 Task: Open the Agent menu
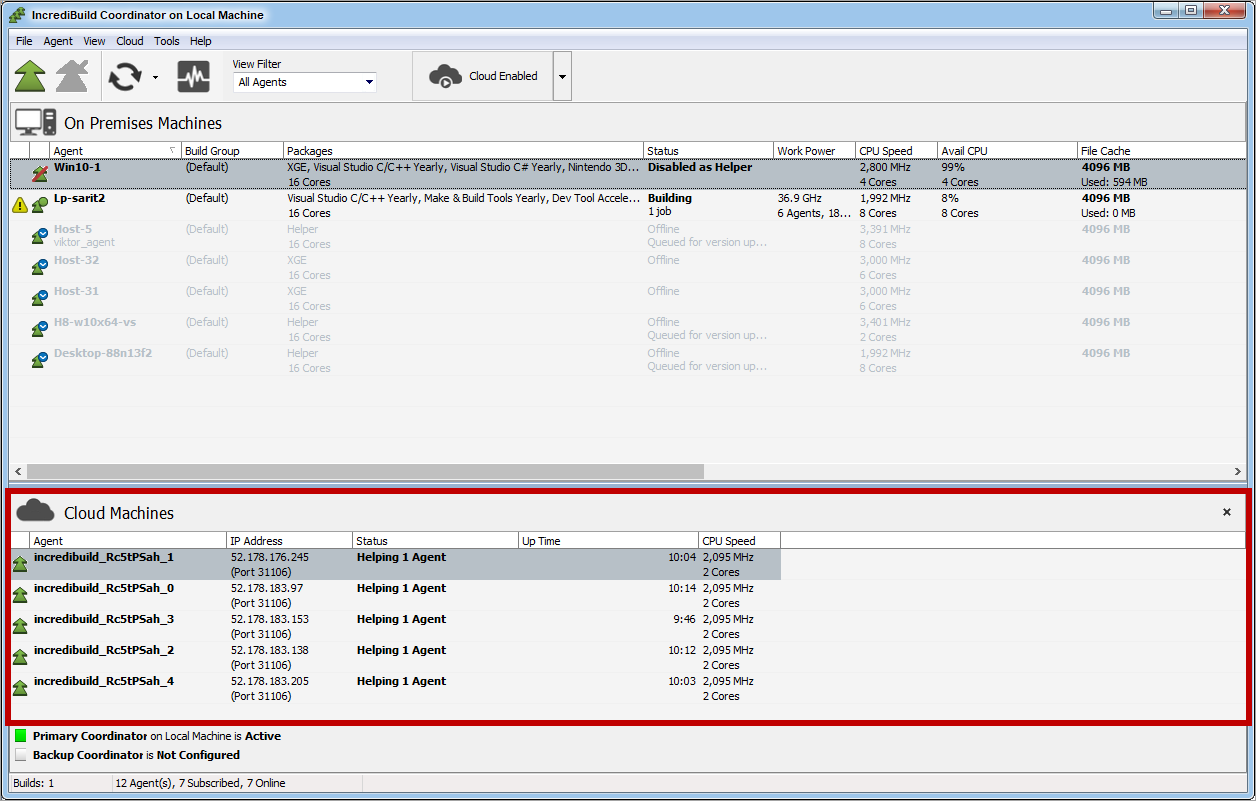click(x=58, y=41)
